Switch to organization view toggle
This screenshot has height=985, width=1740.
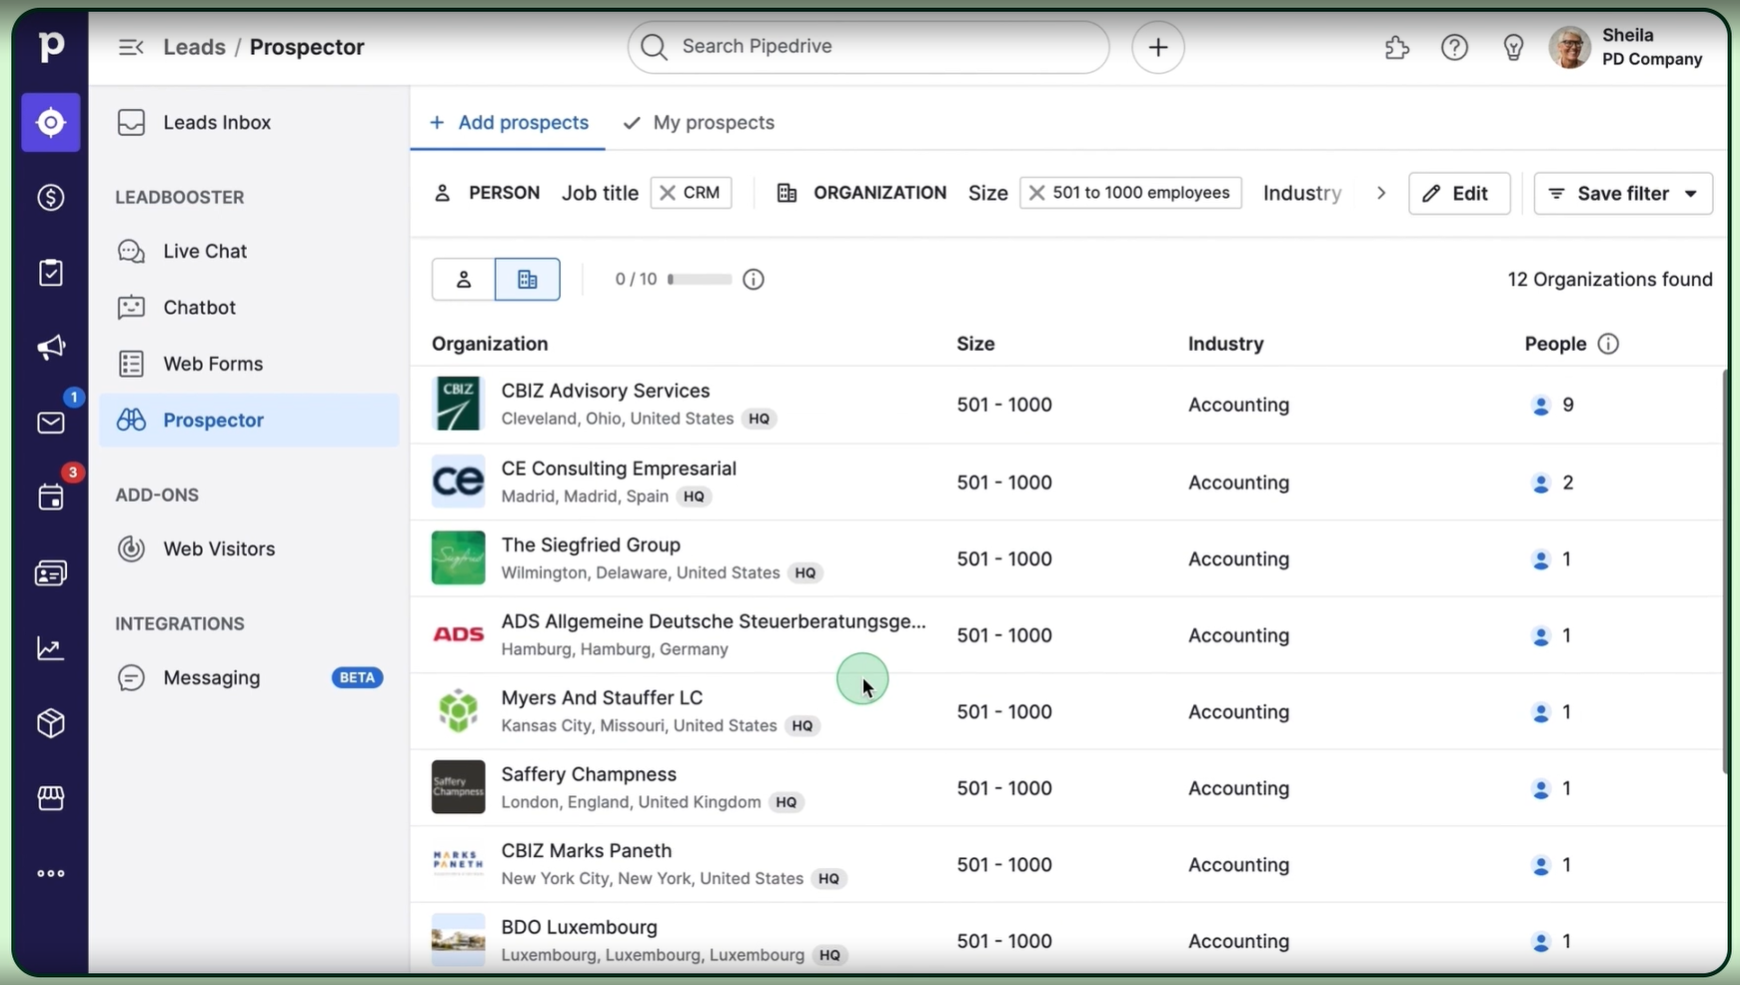[527, 279]
